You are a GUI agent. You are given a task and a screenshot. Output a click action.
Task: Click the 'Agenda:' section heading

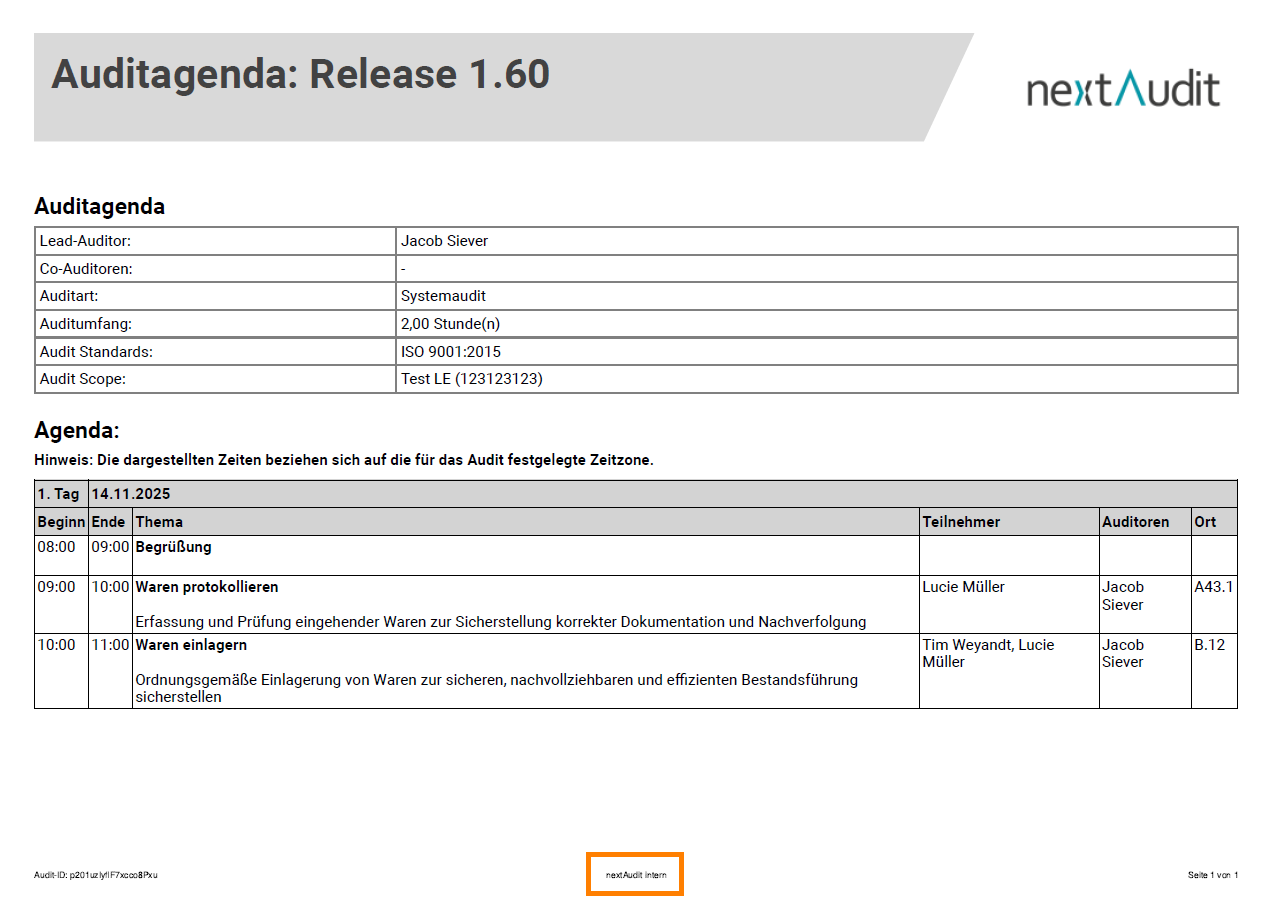(77, 431)
